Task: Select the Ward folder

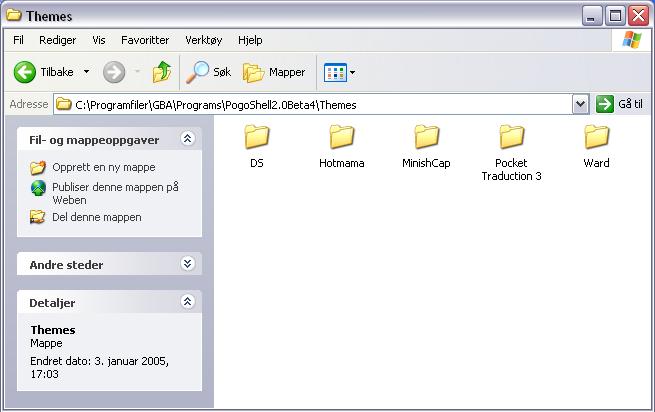Action: click(x=597, y=146)
